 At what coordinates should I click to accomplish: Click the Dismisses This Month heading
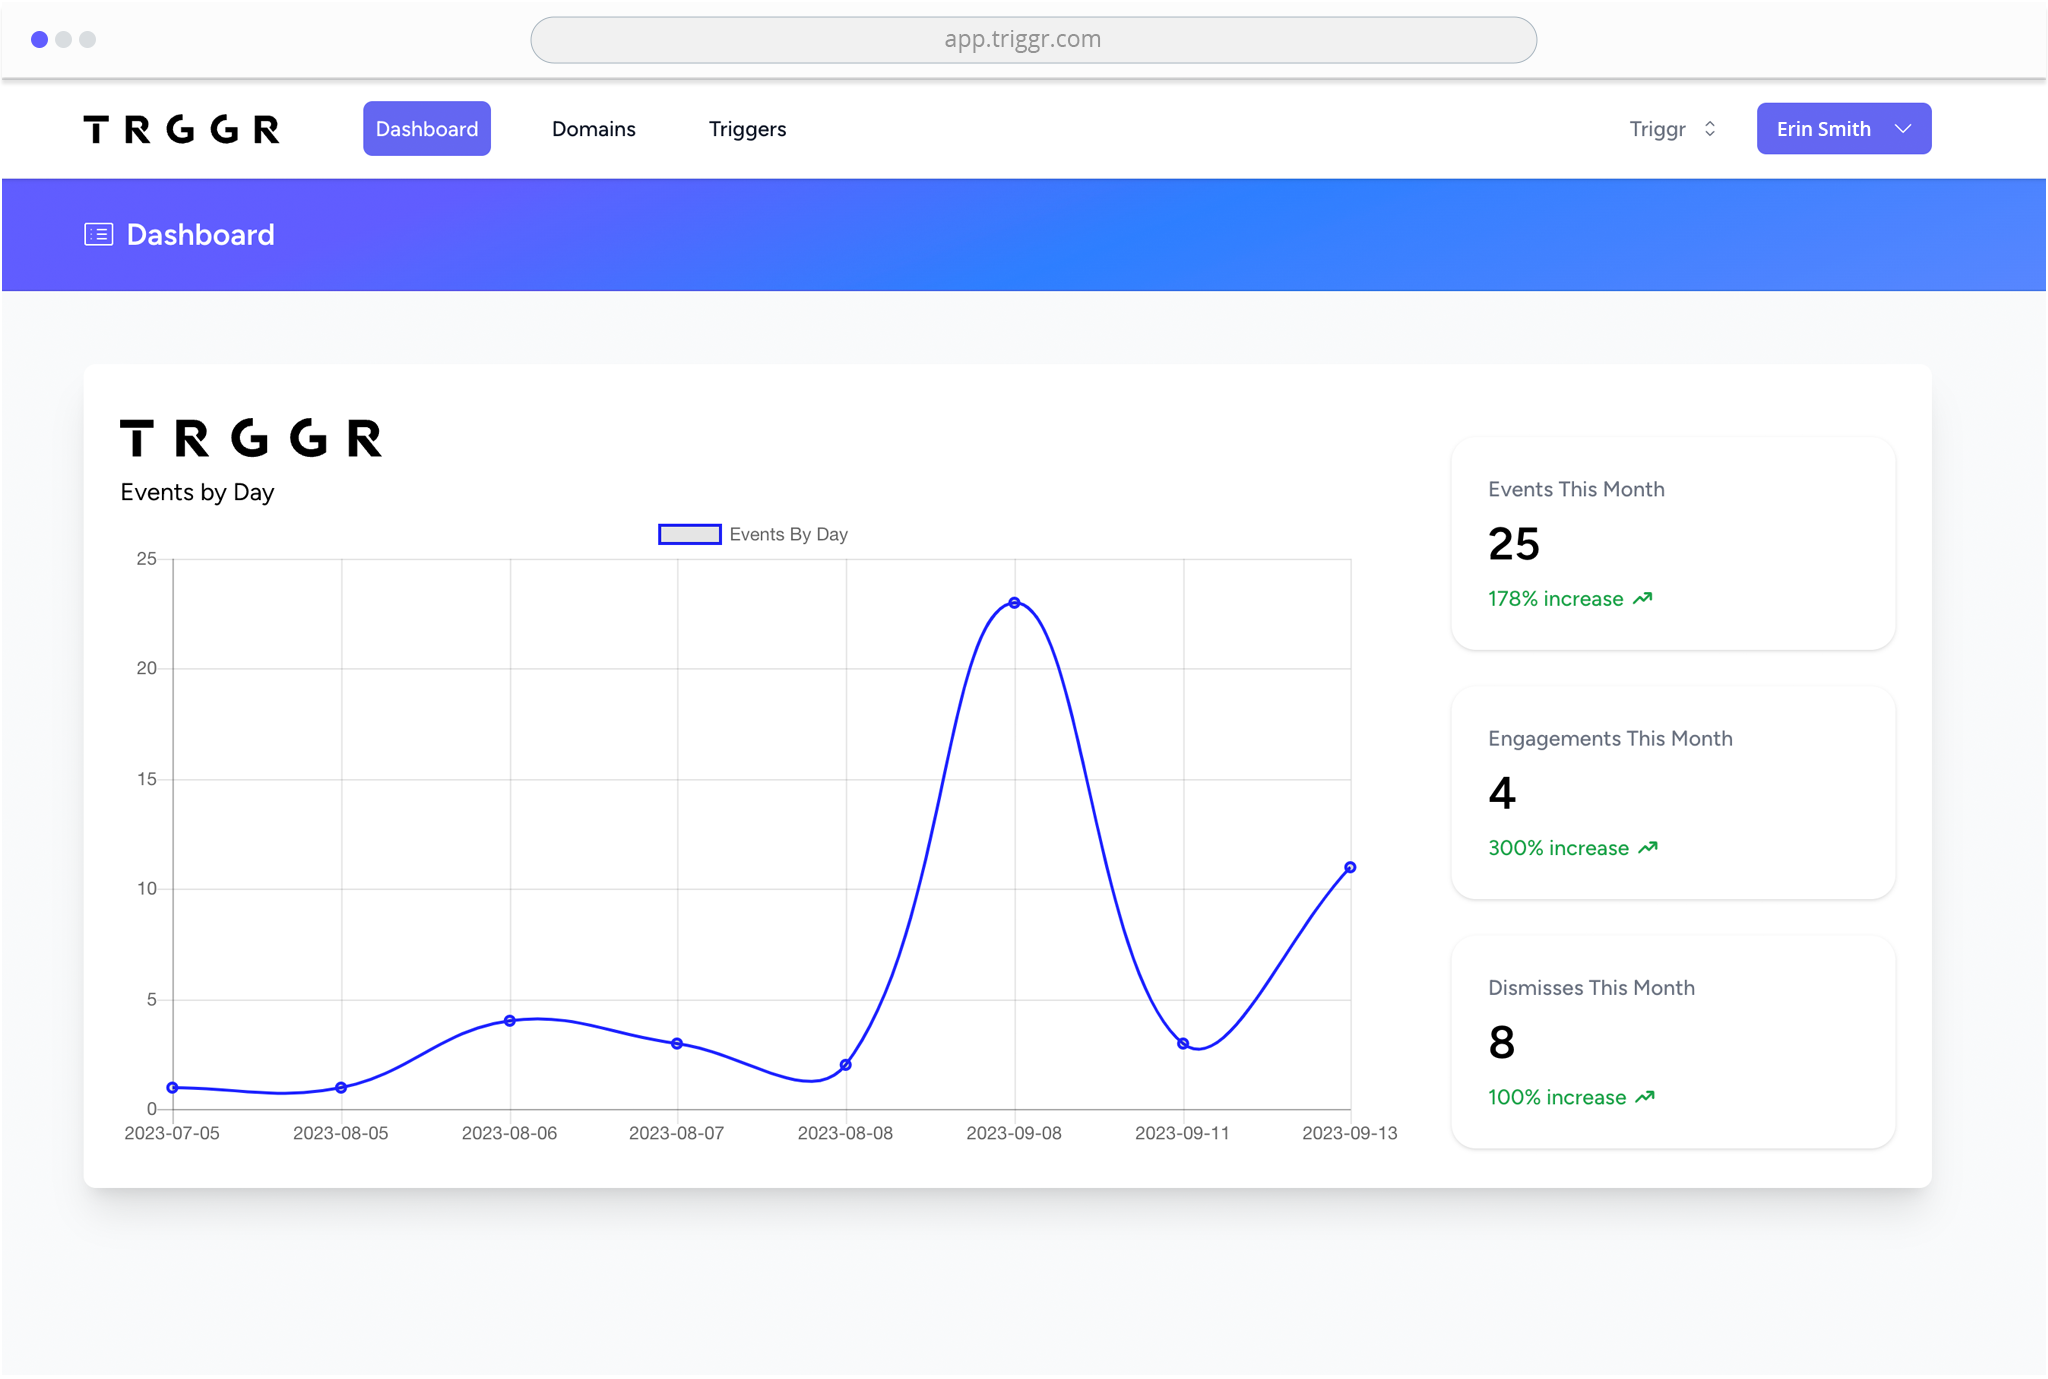pos(1591,987)
